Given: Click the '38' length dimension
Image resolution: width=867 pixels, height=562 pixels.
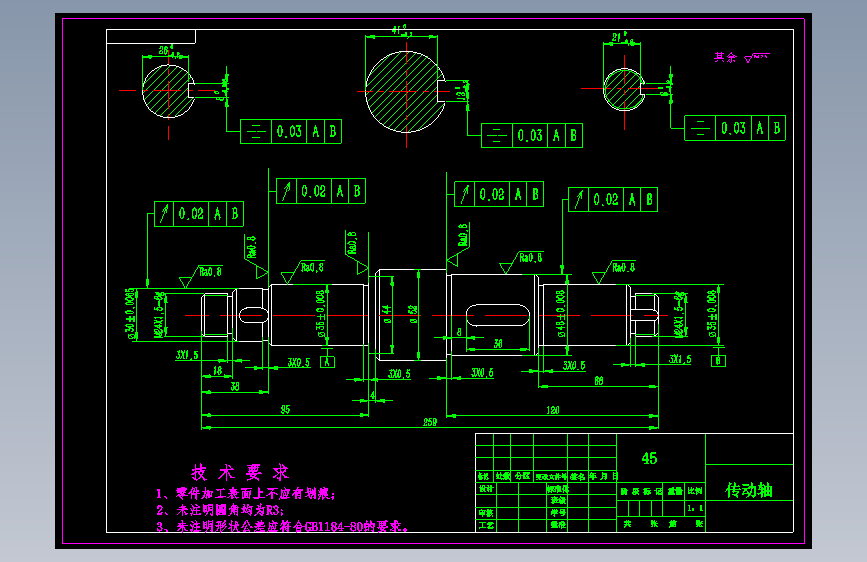Looking at the screenshot, I should pos(235,387).
